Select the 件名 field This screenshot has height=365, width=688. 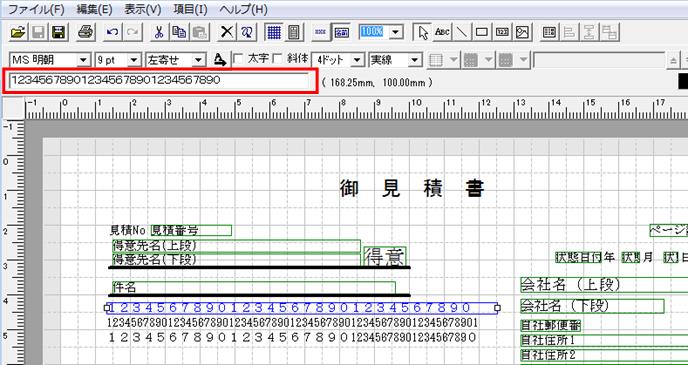point(254,287)
